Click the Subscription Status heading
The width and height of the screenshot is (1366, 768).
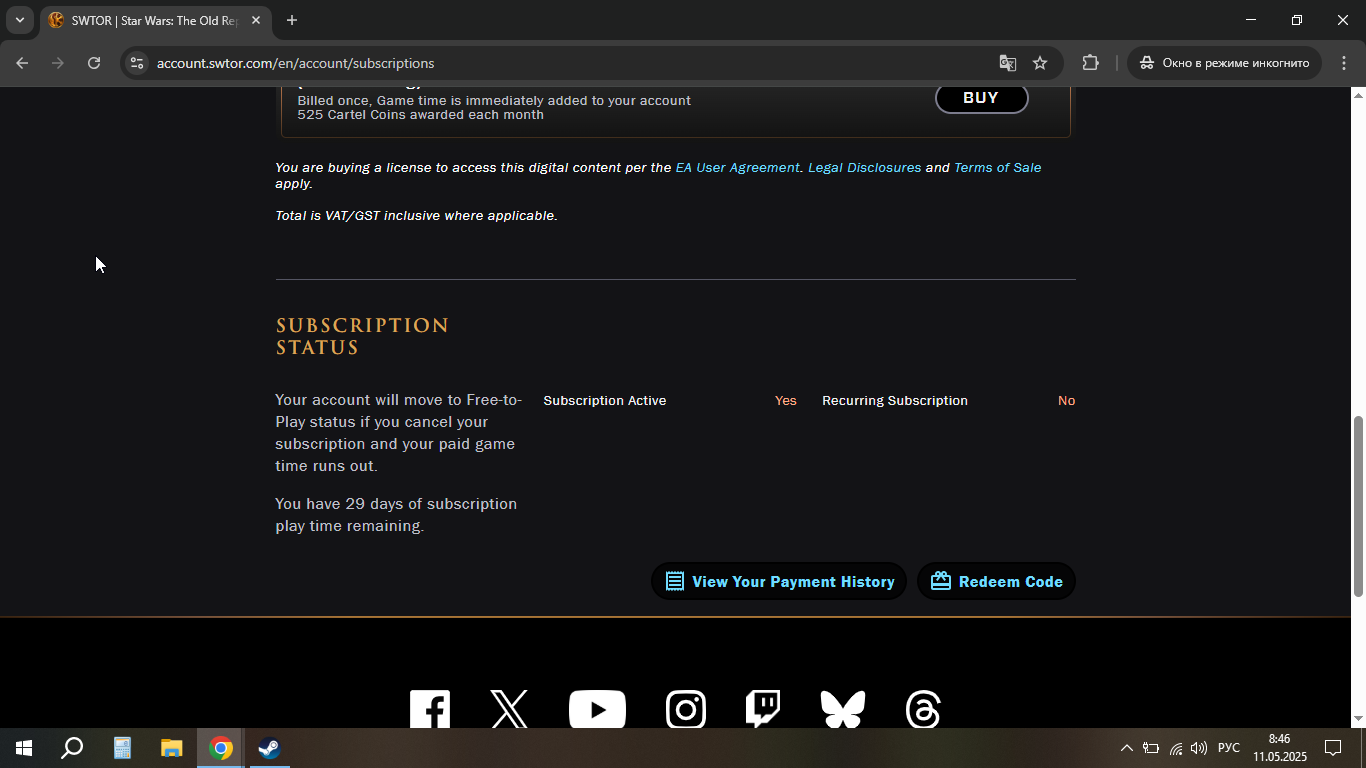(x=362, y=336)
